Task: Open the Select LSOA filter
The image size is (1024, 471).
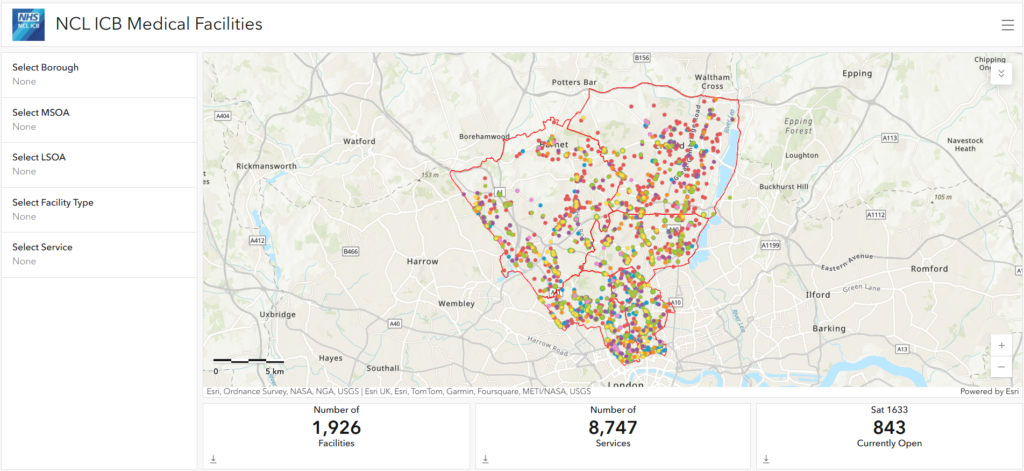Action: 99,165
